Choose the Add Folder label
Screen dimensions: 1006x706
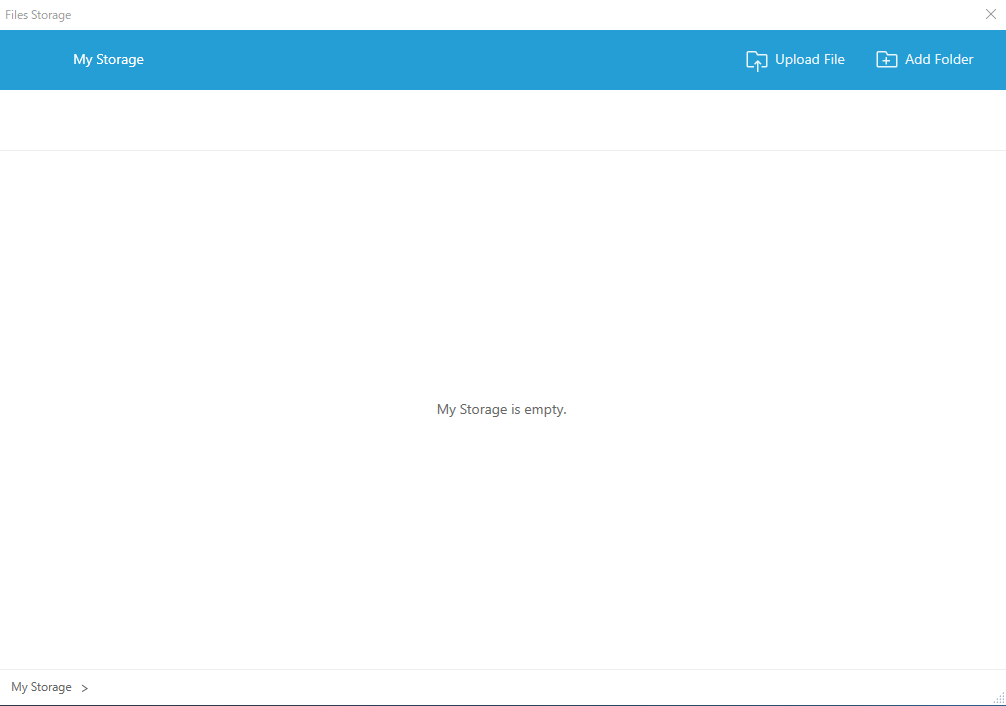click(939, 60)
